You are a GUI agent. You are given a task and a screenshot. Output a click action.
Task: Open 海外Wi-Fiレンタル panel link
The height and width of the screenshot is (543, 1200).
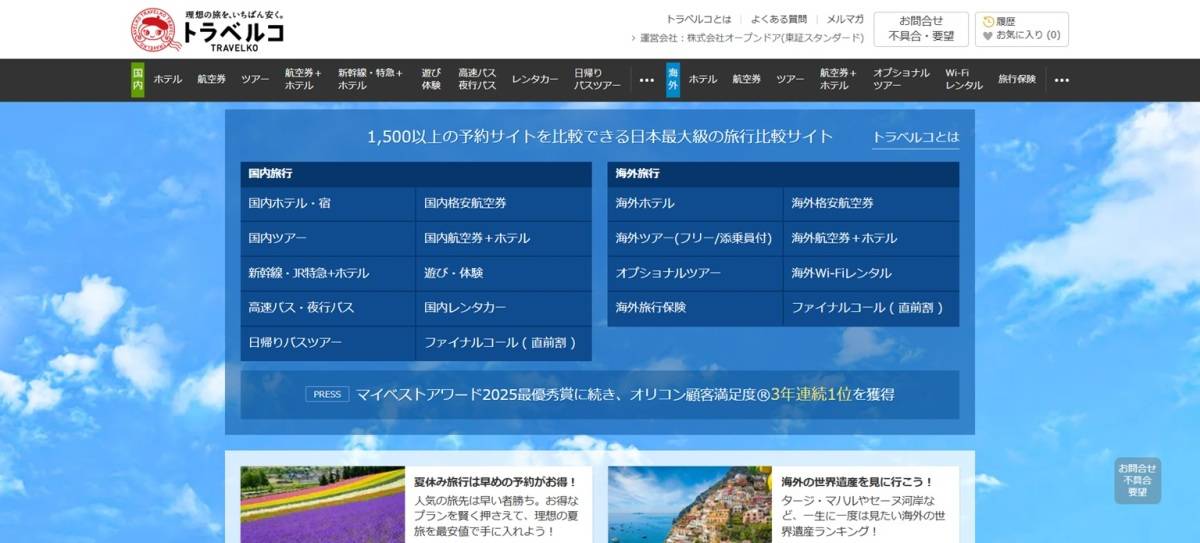871,273
